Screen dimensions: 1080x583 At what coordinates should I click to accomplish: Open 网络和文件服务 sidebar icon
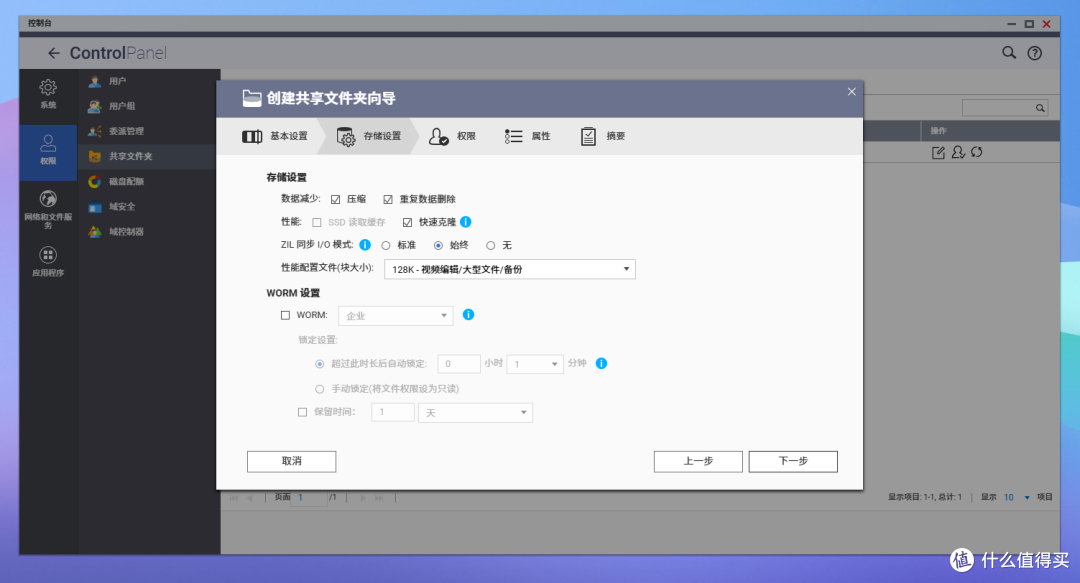48,209
